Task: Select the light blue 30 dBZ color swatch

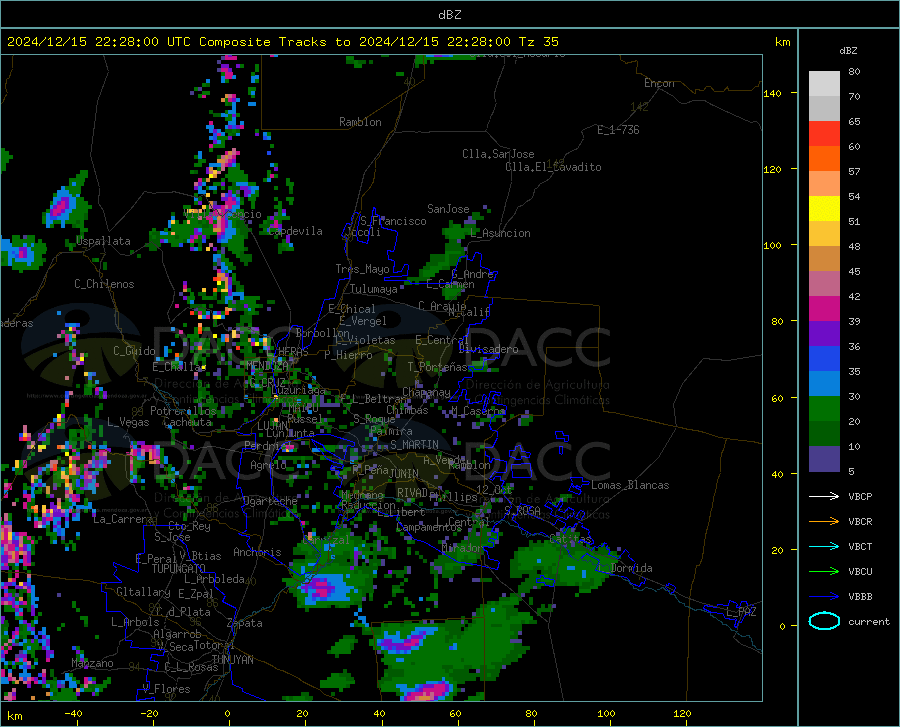Action: coord(824,384)
